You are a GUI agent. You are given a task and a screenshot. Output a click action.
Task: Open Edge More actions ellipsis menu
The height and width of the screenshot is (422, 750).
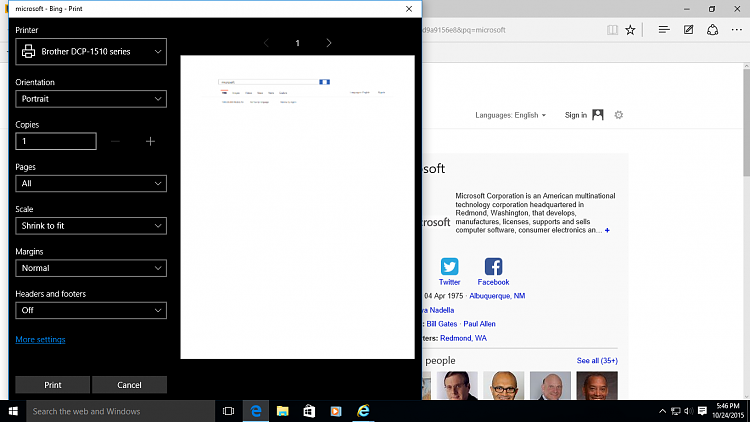[x=737, y=30]
